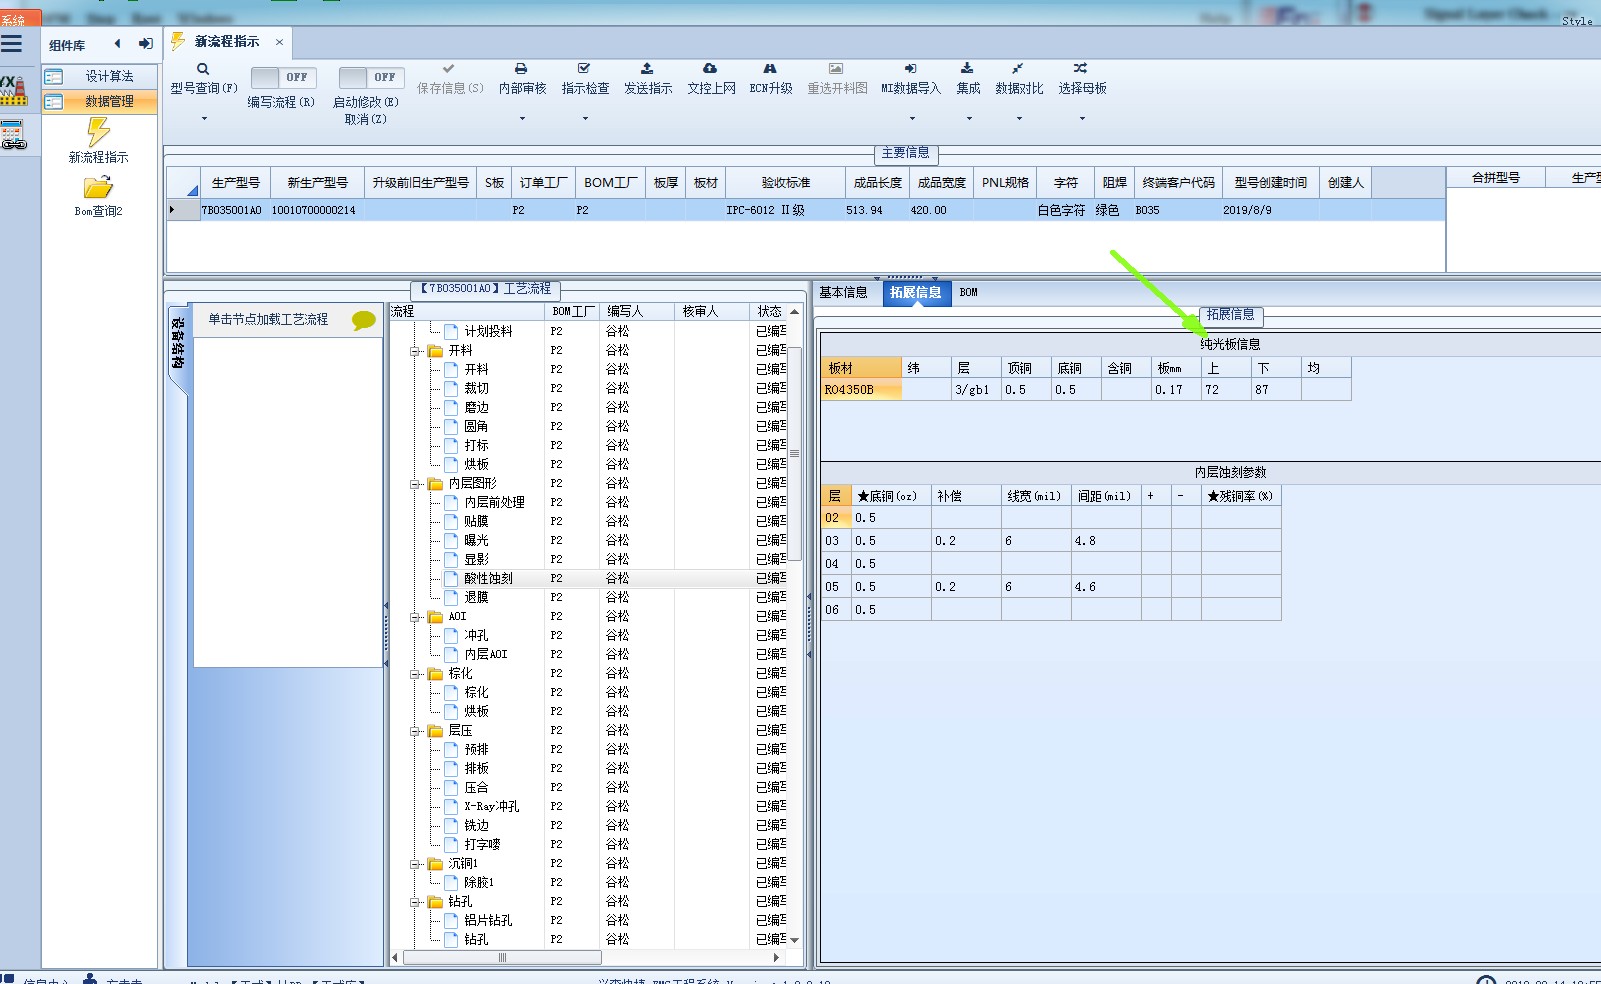Viewport: 1601px width, 984px height.
Task: Click the 保存信息 checkmark icon
Action: pos(448,69)
